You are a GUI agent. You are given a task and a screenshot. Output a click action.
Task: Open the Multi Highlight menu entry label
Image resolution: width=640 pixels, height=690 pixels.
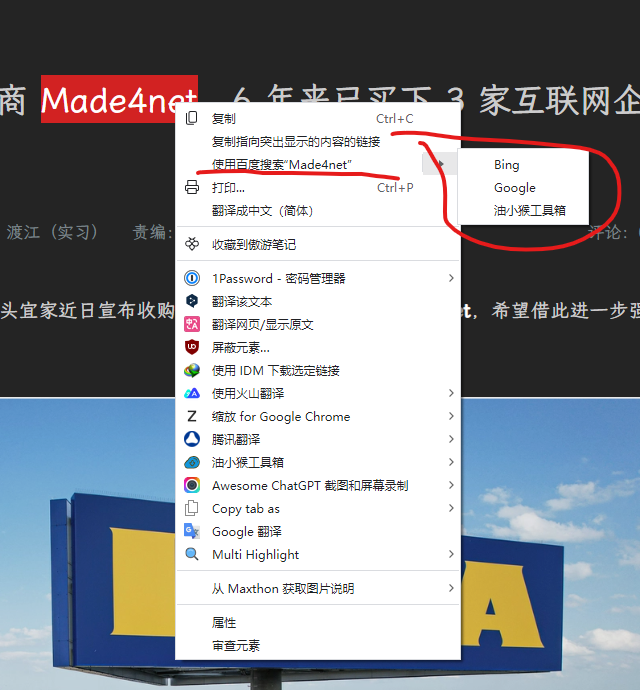pyautogui.click(x=255, y=554)
